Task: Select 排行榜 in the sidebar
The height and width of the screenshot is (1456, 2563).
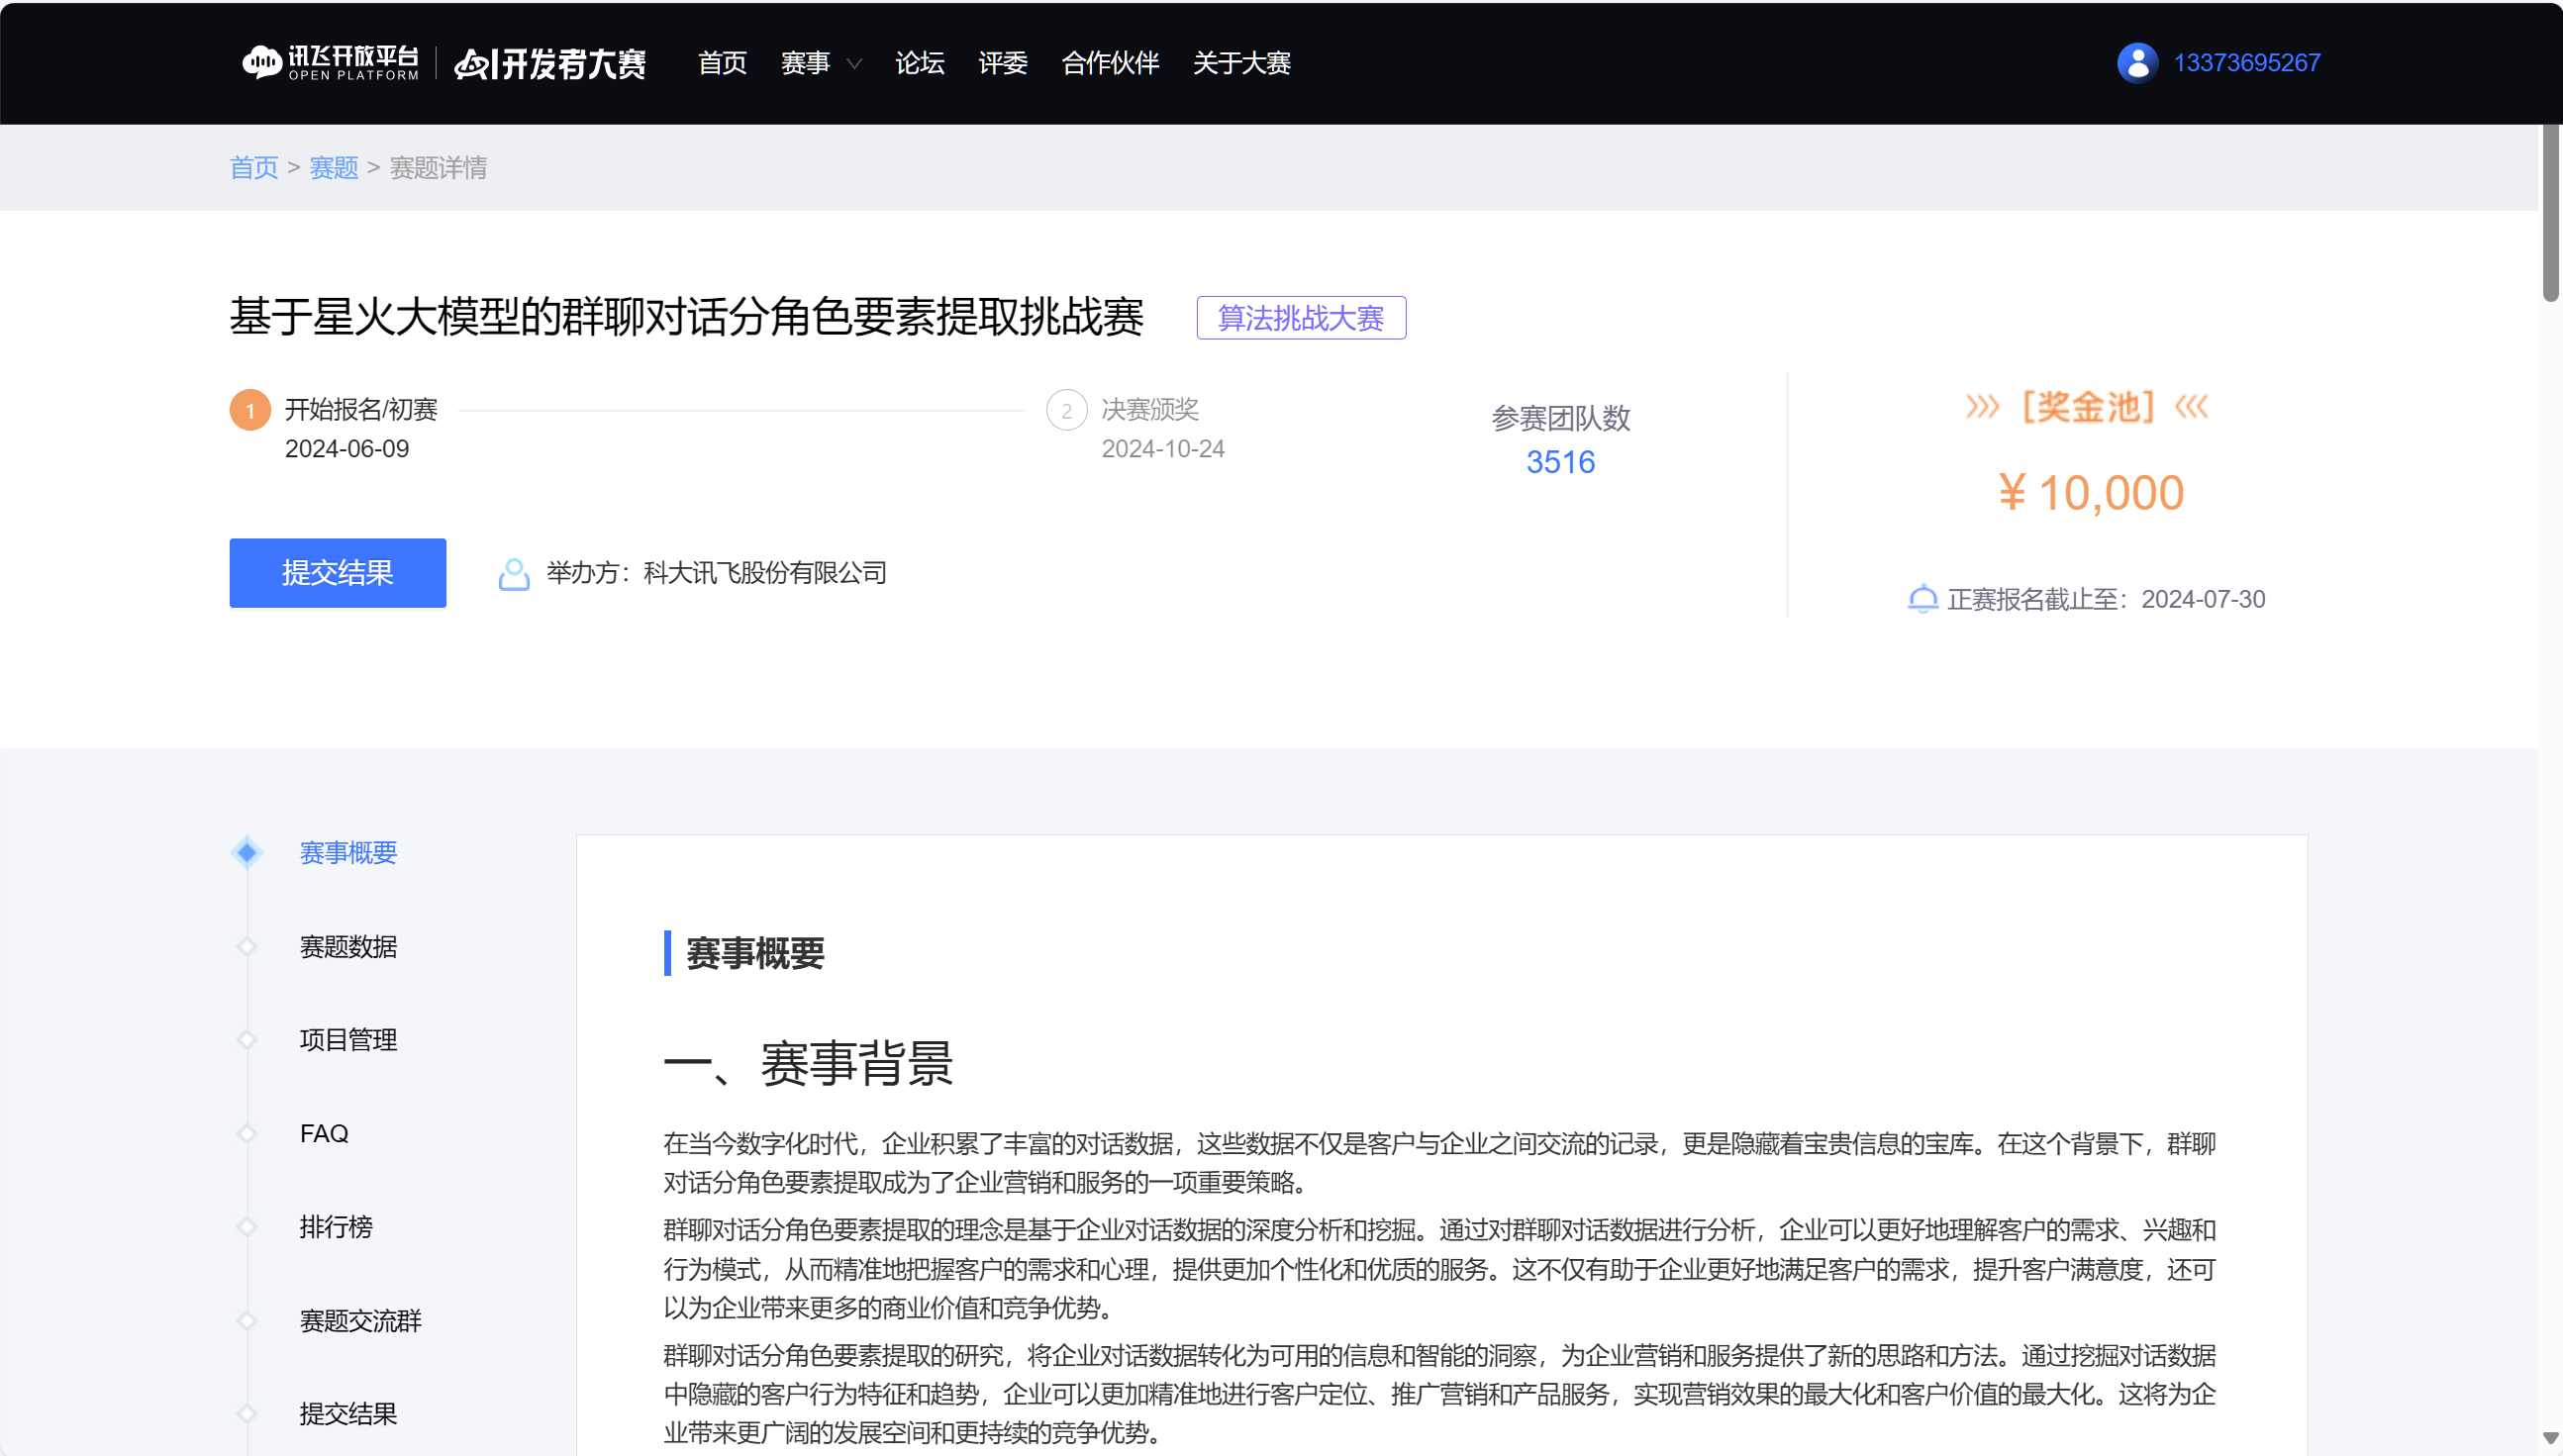Action: coord(336,1226)
